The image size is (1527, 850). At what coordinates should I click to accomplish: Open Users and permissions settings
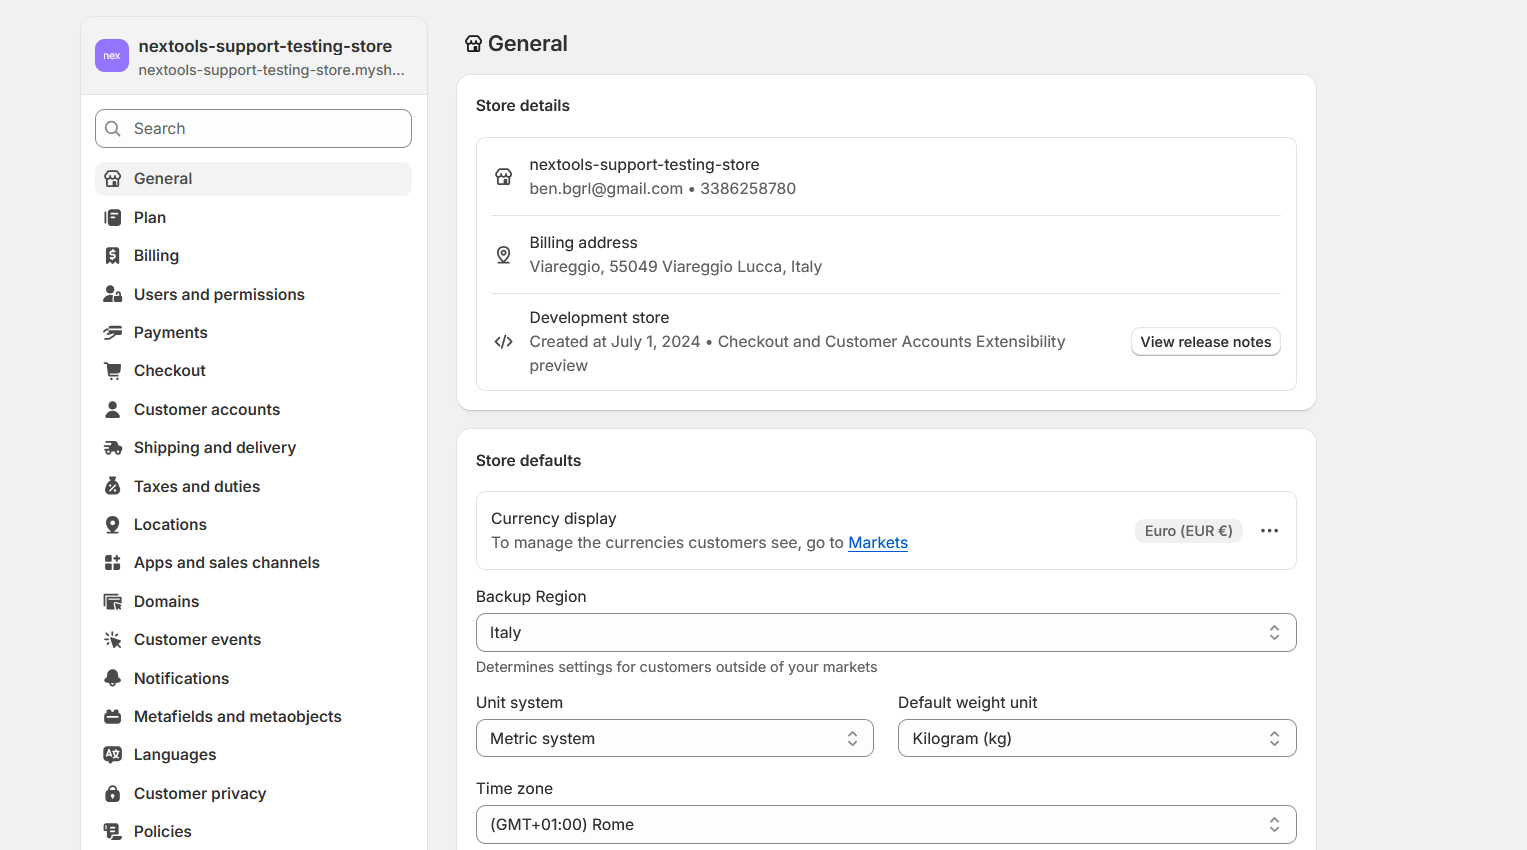tap(219, 295)
